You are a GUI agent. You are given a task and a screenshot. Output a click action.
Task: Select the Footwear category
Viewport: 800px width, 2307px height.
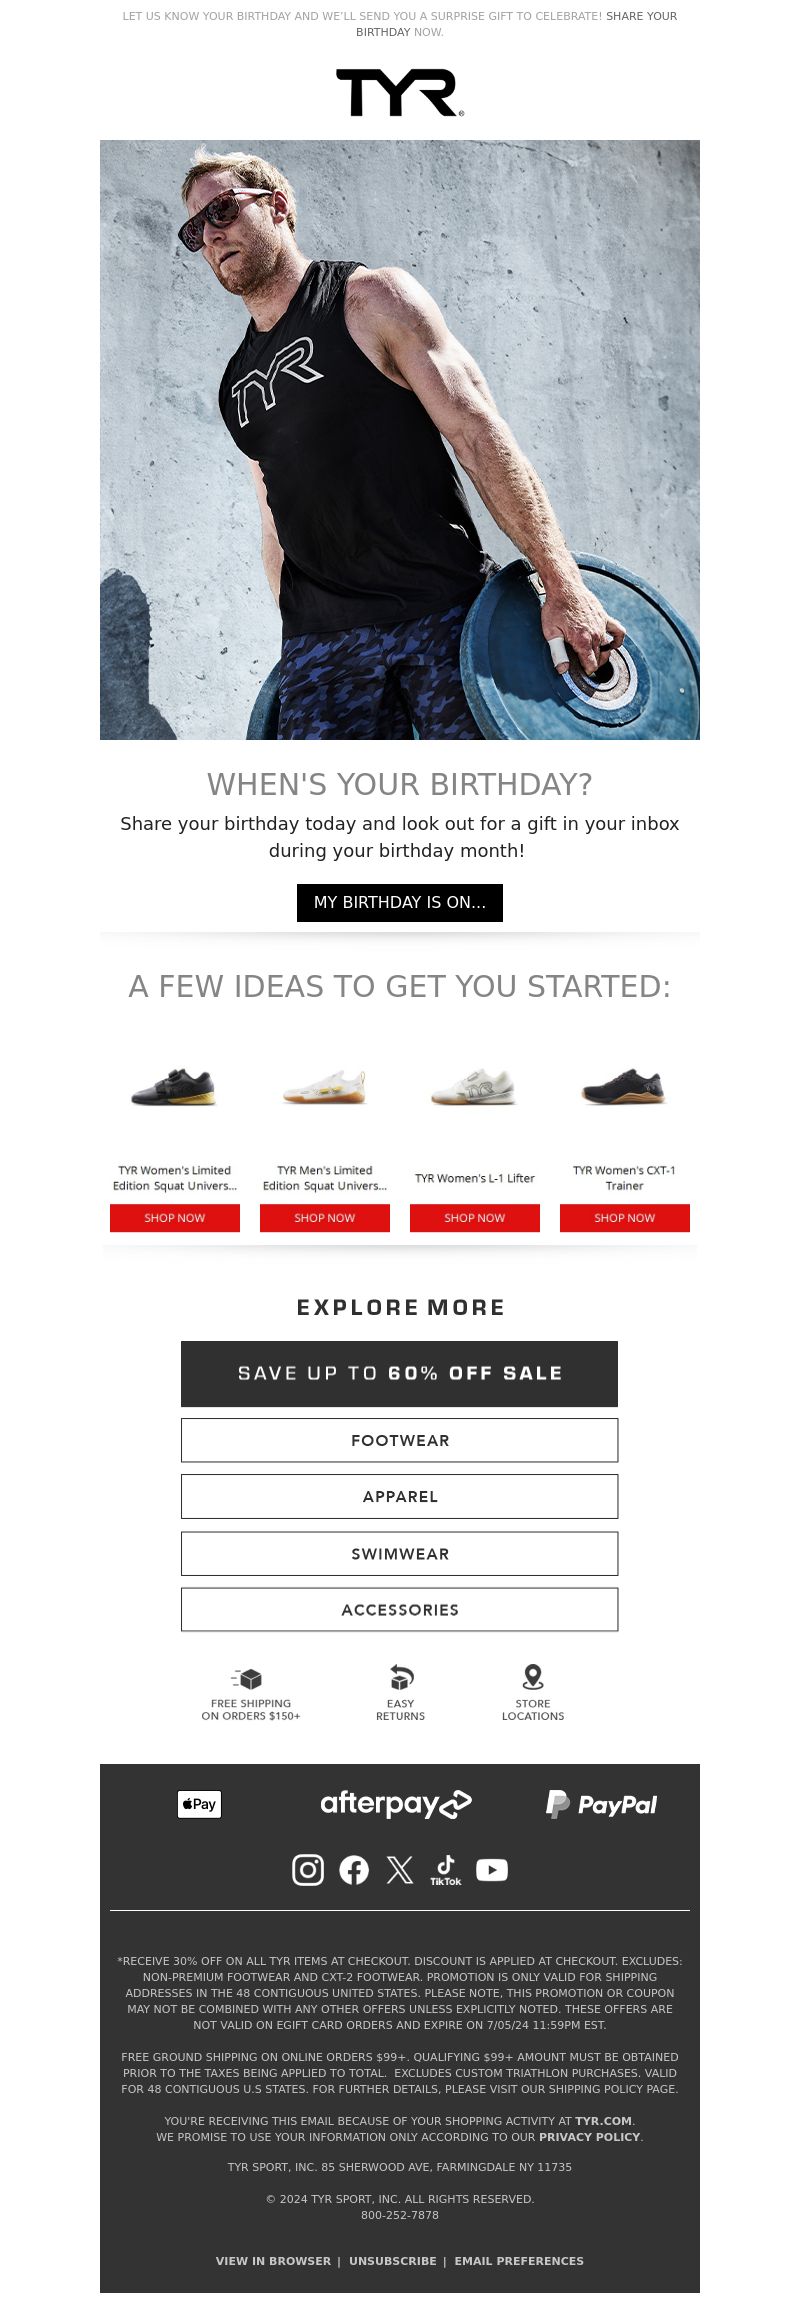pos(400,1440)
